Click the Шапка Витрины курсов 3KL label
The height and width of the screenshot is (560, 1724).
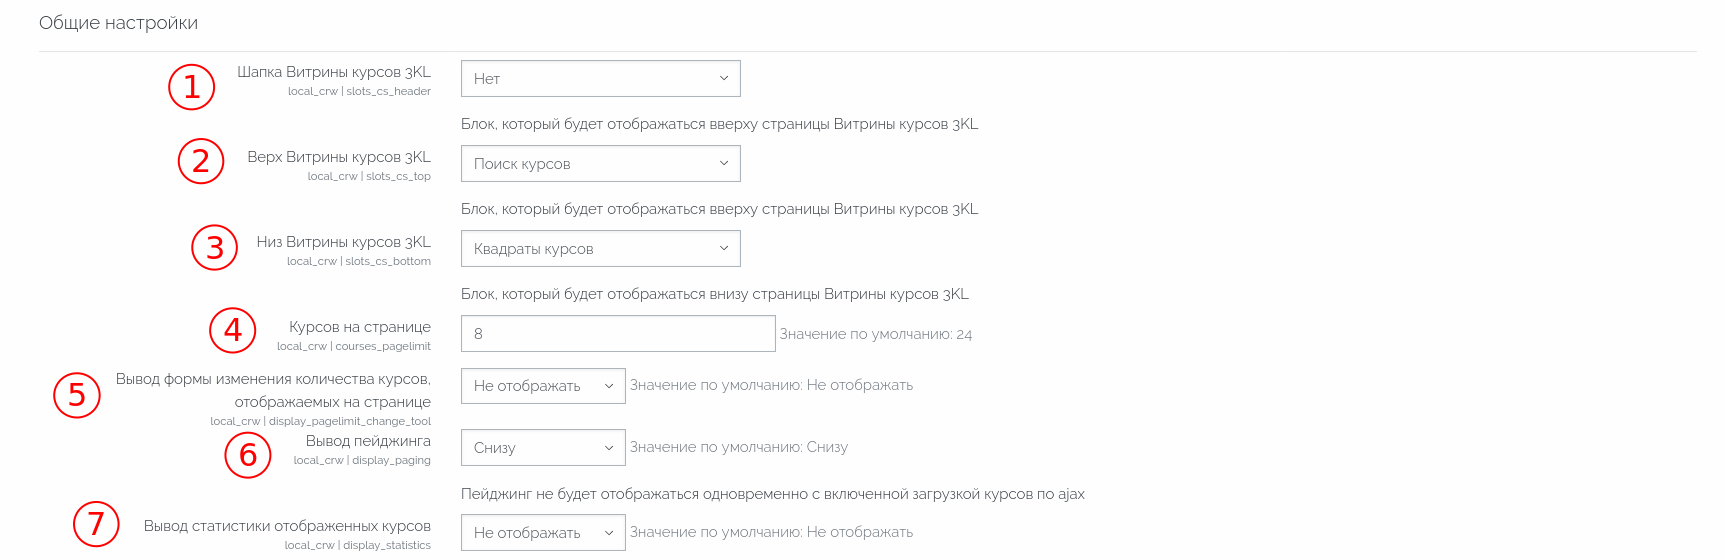point(334,72)
